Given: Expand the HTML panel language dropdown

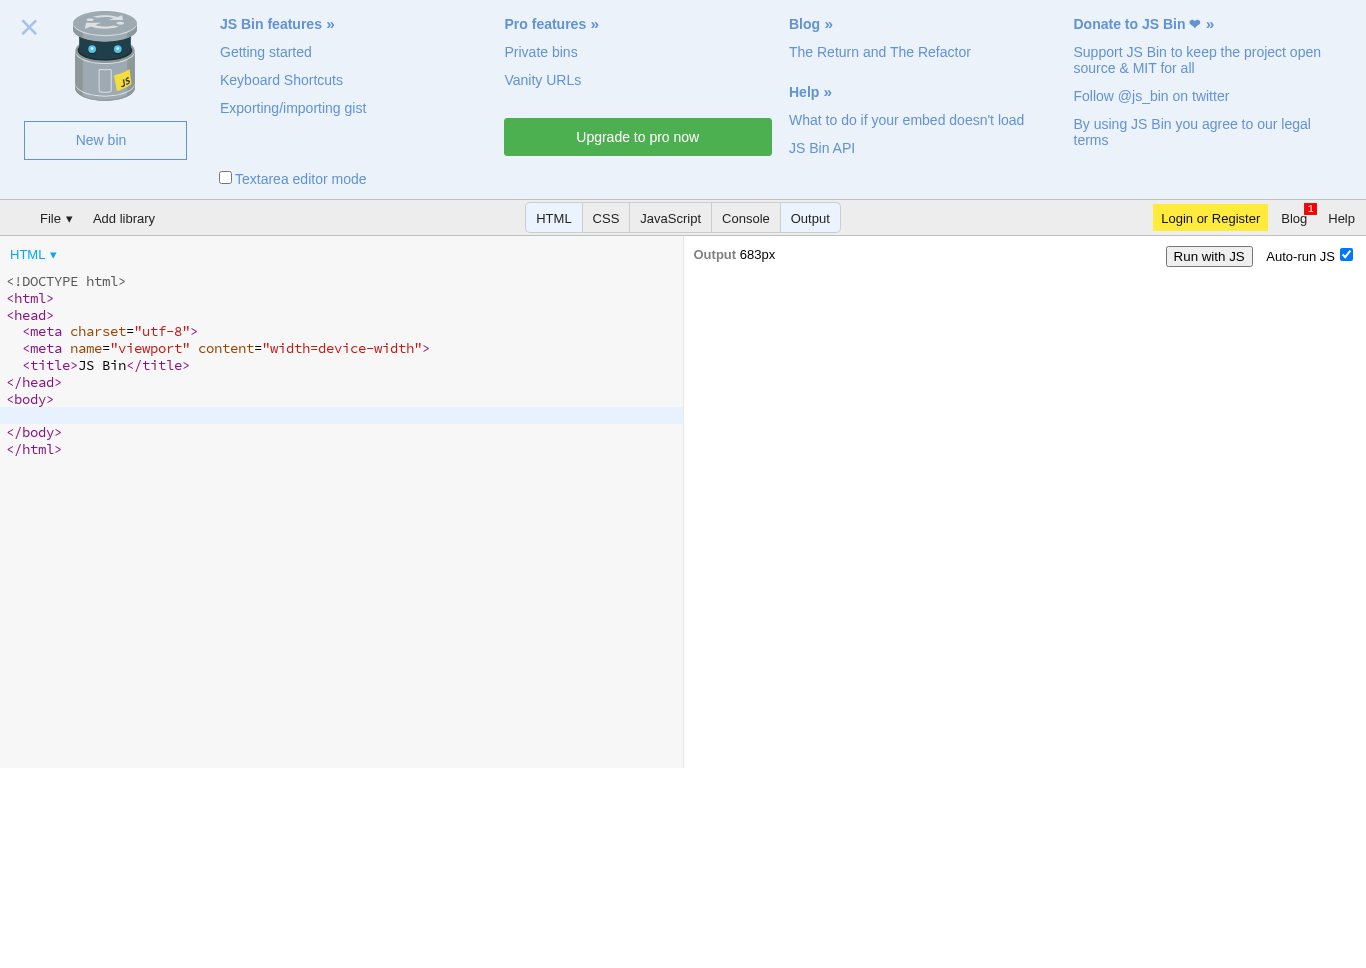Looking at the screenshot, I should (x=33, y=255).
